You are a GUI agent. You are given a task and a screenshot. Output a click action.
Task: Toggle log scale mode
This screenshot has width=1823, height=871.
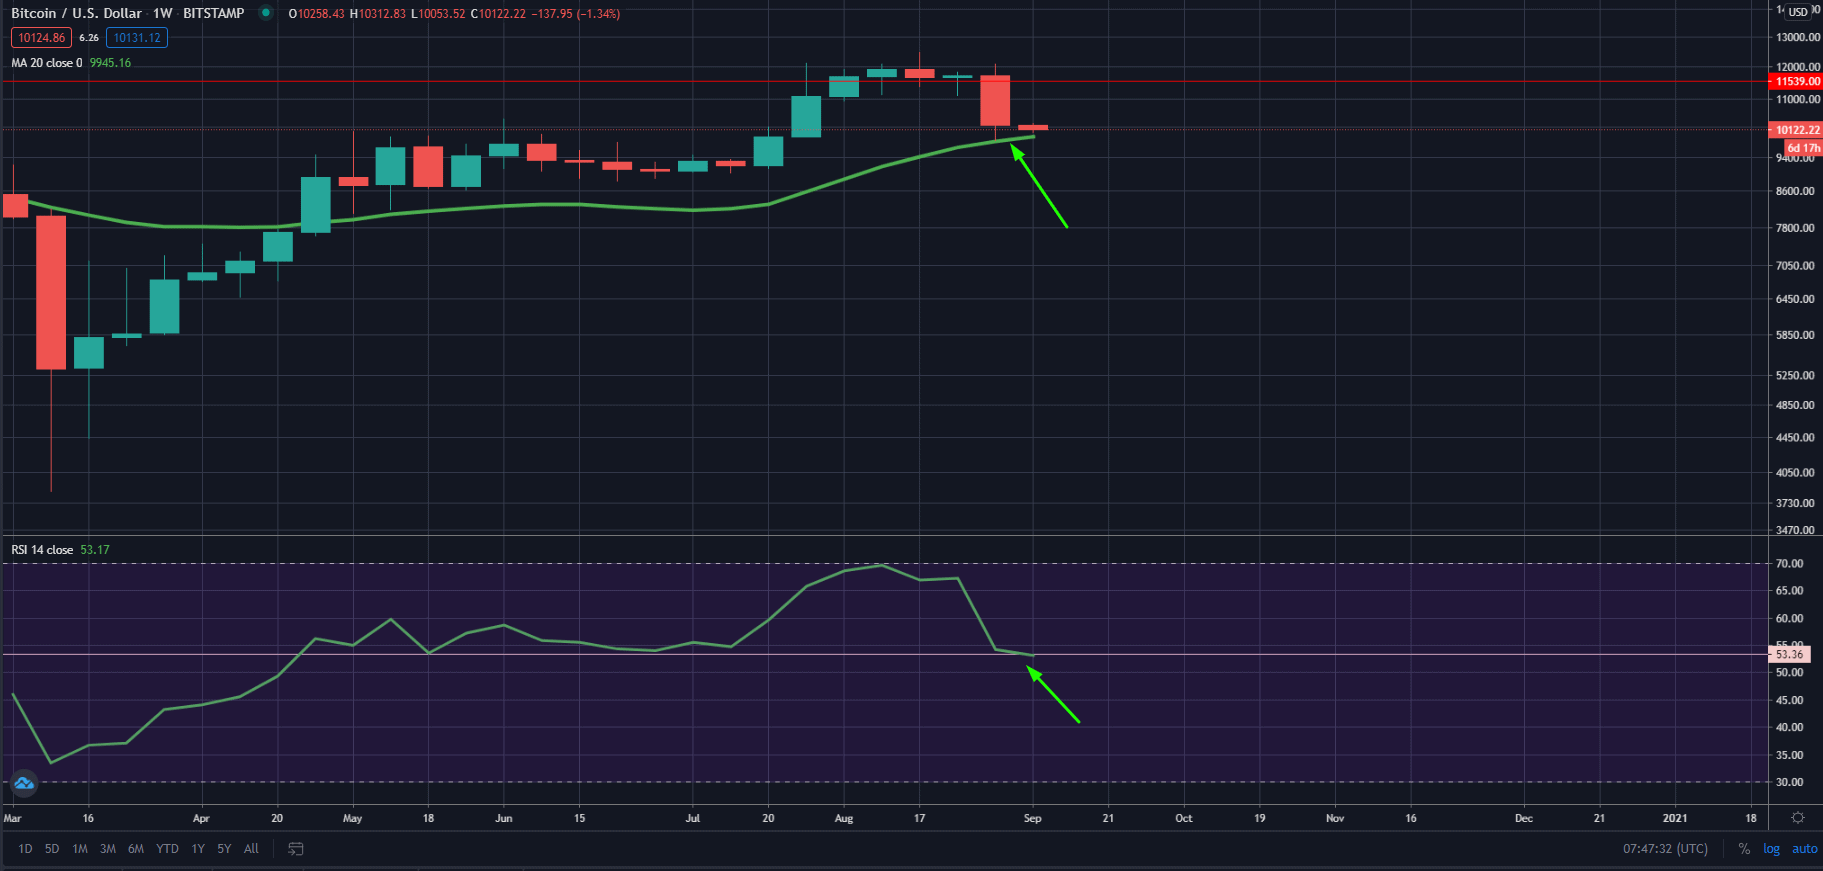1771,849
